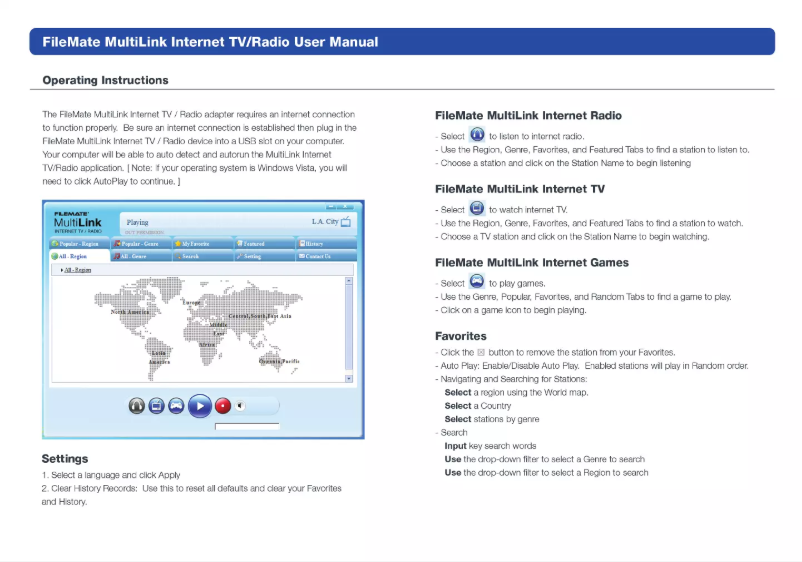The height and width of the screenshot is (562, 802).
Task: Click the FileMate MultiLink Internet TV heading
Action: 520,189
